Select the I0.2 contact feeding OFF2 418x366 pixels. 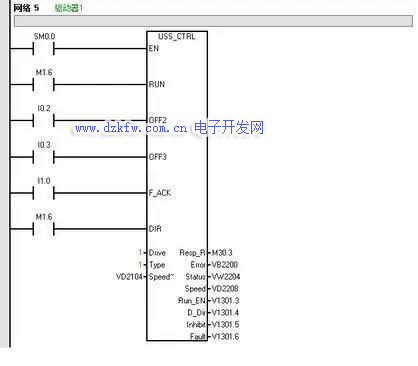pyautogui.click(x=44, y=121)
